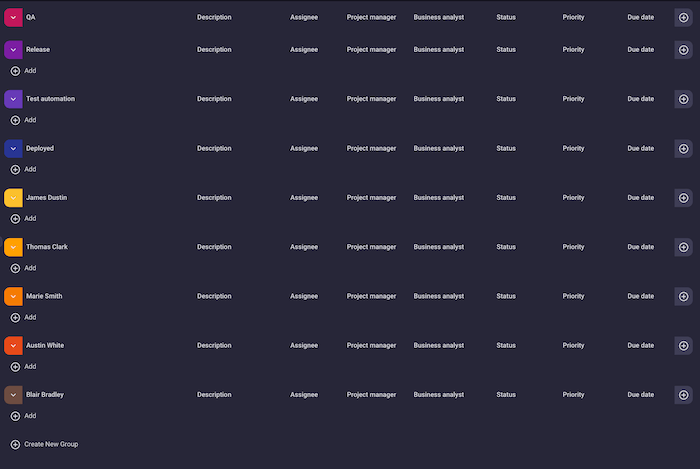Click add column icon in Marie Smith row
This screenshot has width=700, height=469.
(683, 296)
